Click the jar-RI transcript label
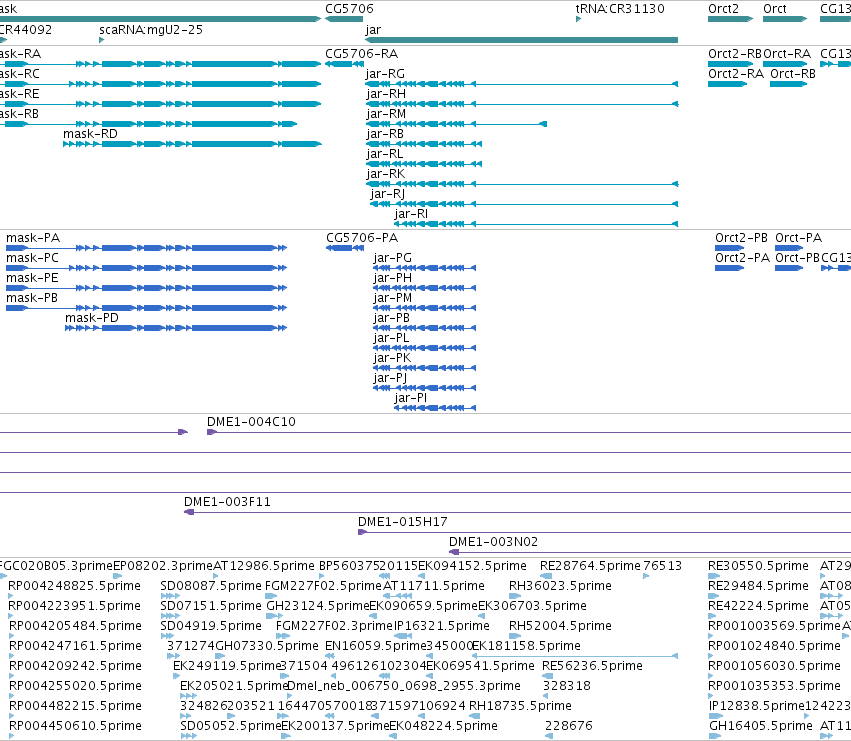Viewport: 851px width, 741px height. click(x=411, y=214)
